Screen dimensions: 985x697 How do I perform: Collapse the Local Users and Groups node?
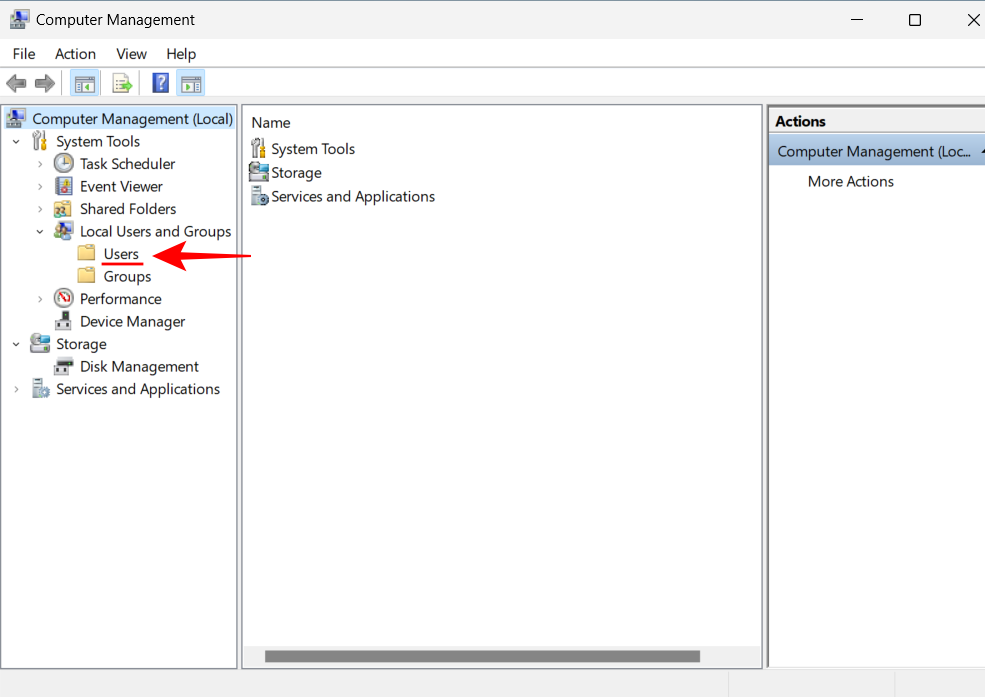click(x=40, y=231)
